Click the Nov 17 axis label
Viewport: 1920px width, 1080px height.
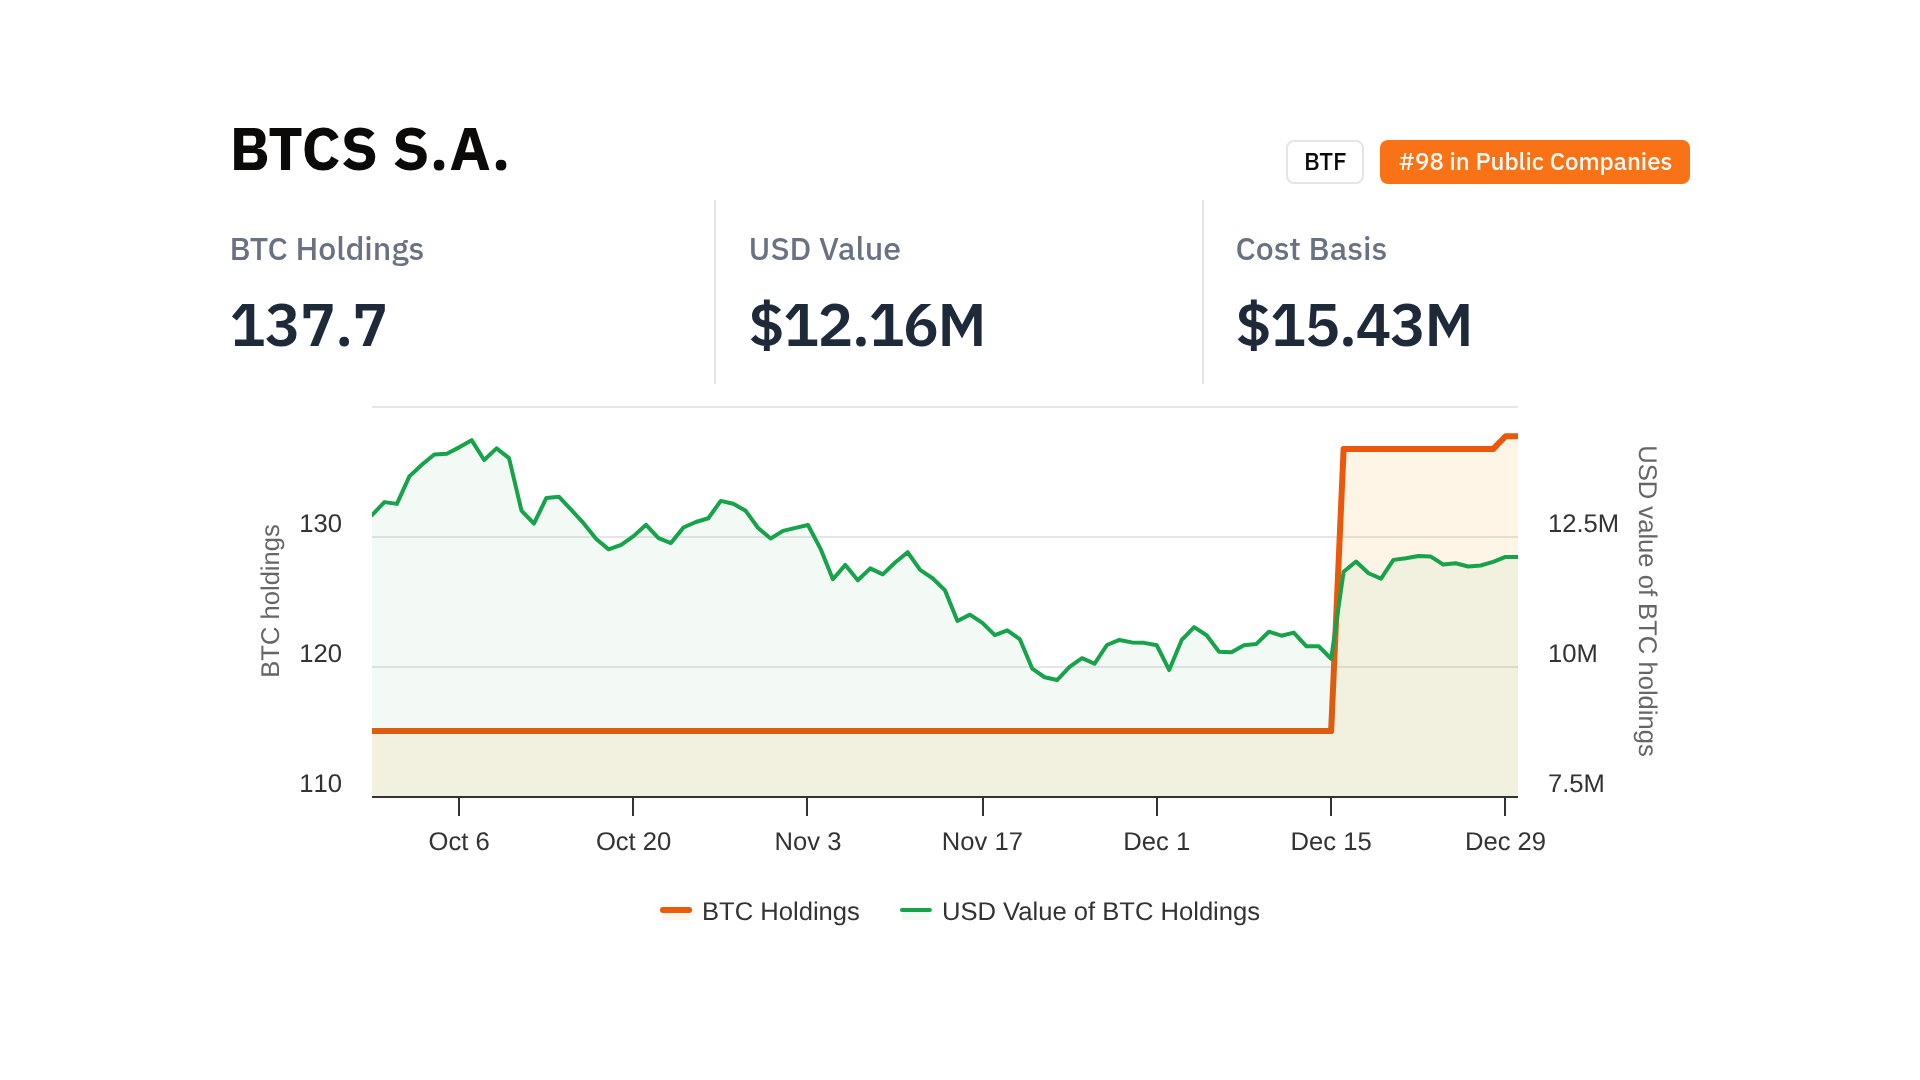[x=982, y=841]
